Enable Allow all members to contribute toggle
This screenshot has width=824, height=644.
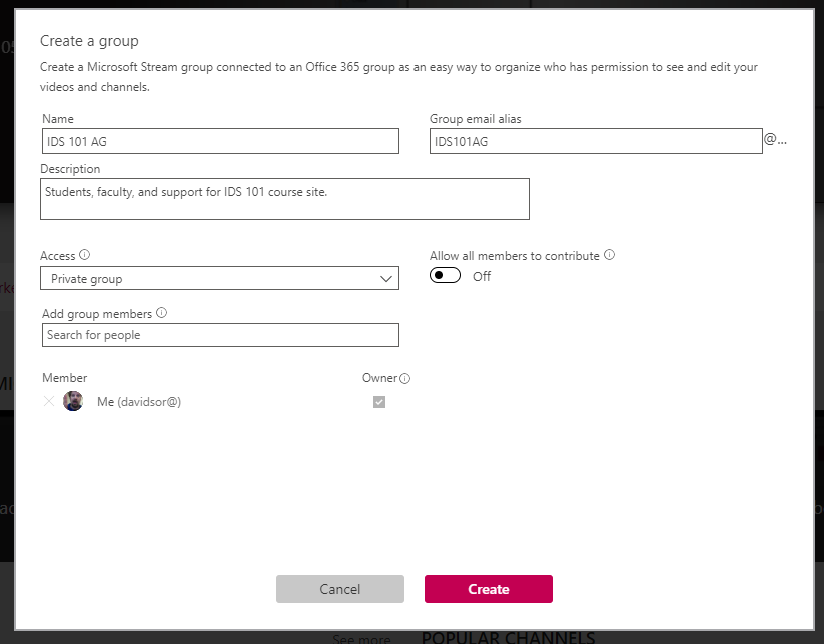point(445,275)
